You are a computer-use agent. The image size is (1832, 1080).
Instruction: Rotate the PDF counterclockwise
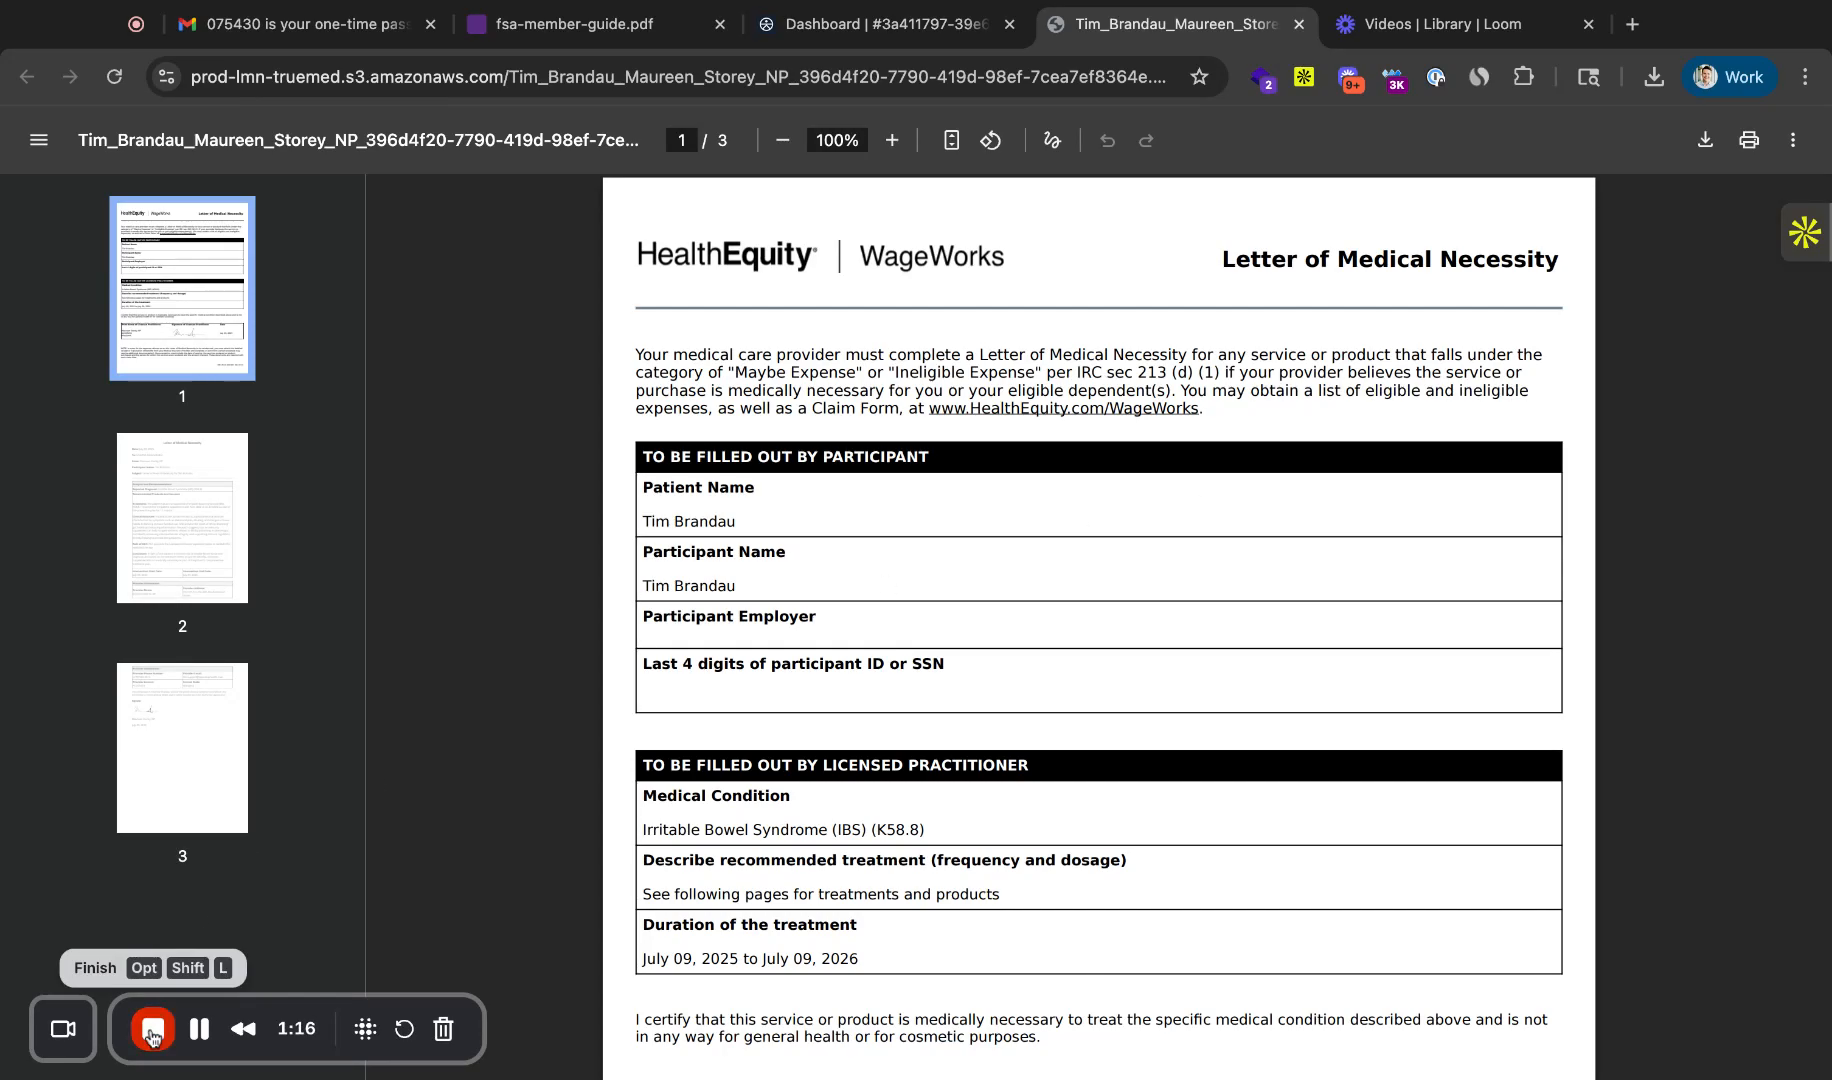[990, 140]
